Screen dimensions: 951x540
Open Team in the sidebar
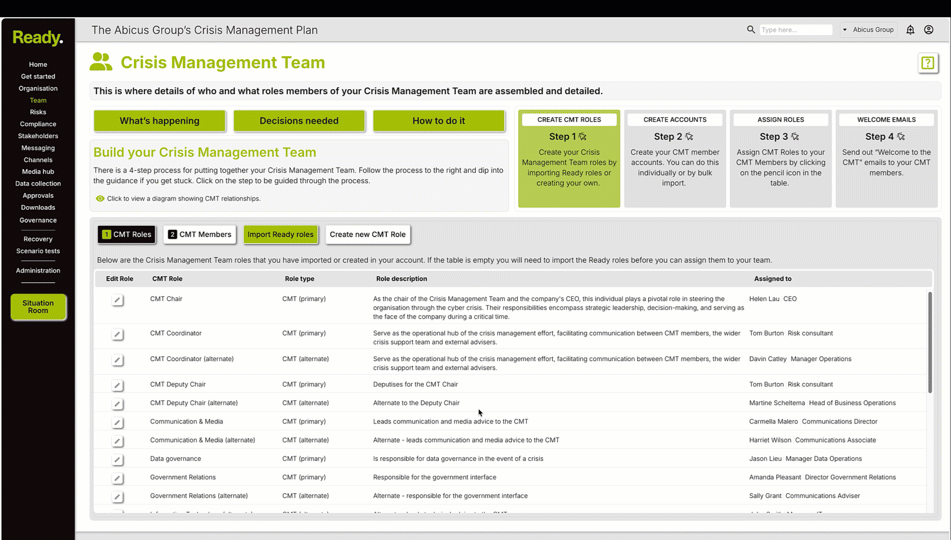[x=38, y=100]
